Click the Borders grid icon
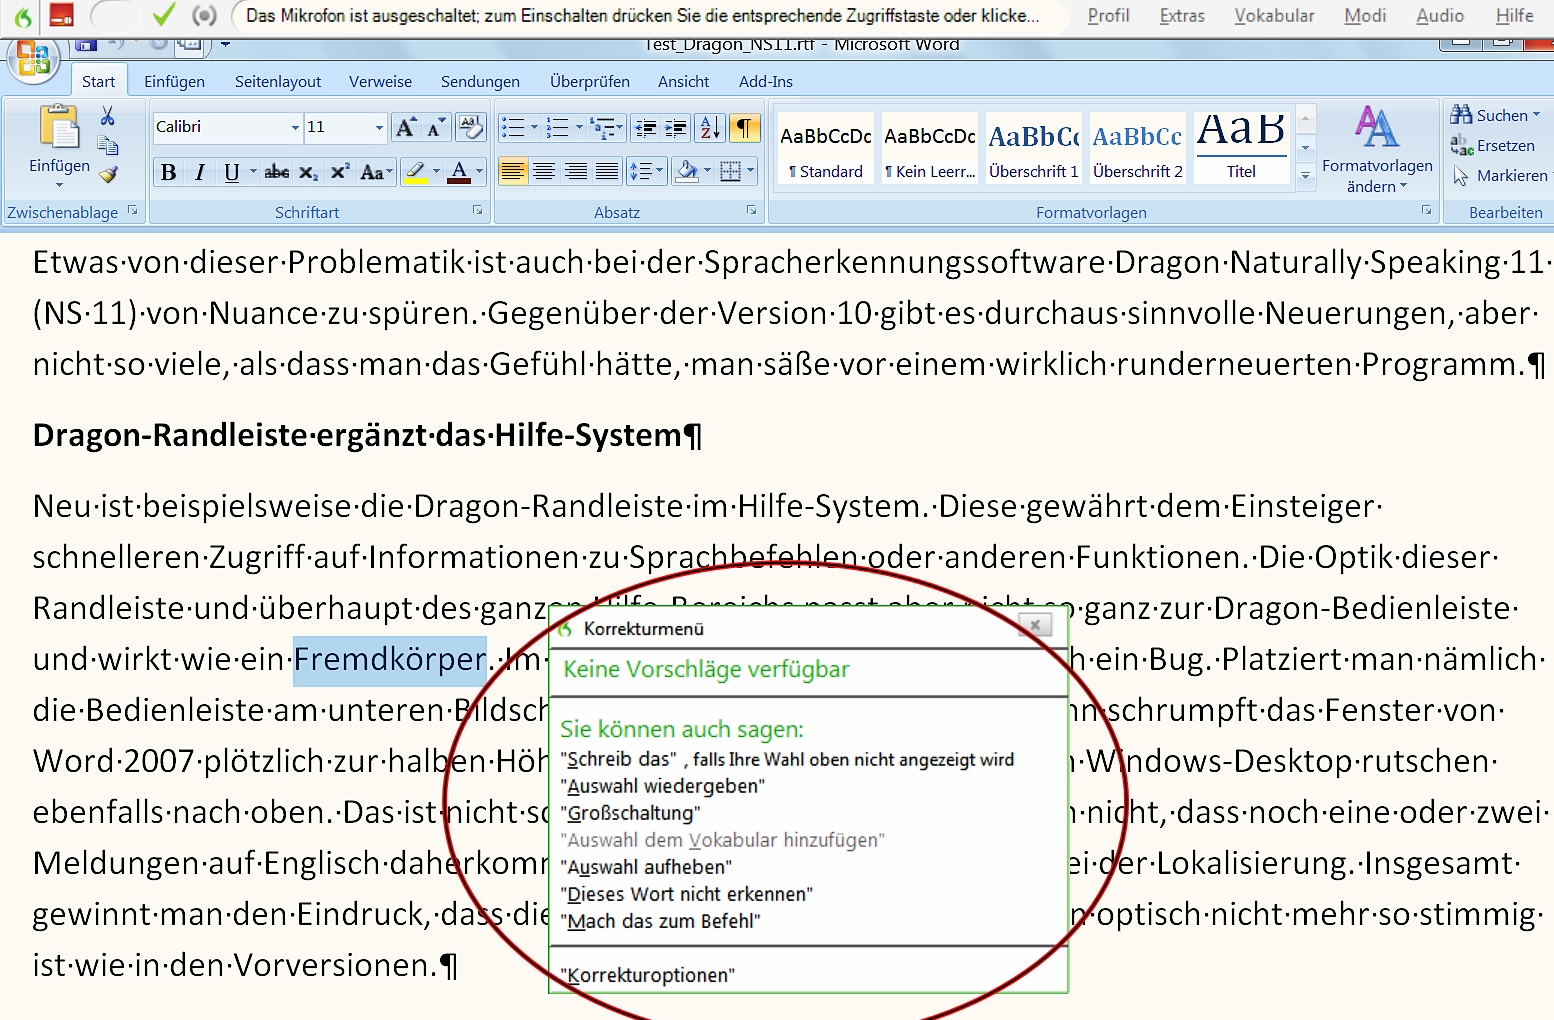The width and height of the screenshot is (1554, 1020). pos(731,172)
